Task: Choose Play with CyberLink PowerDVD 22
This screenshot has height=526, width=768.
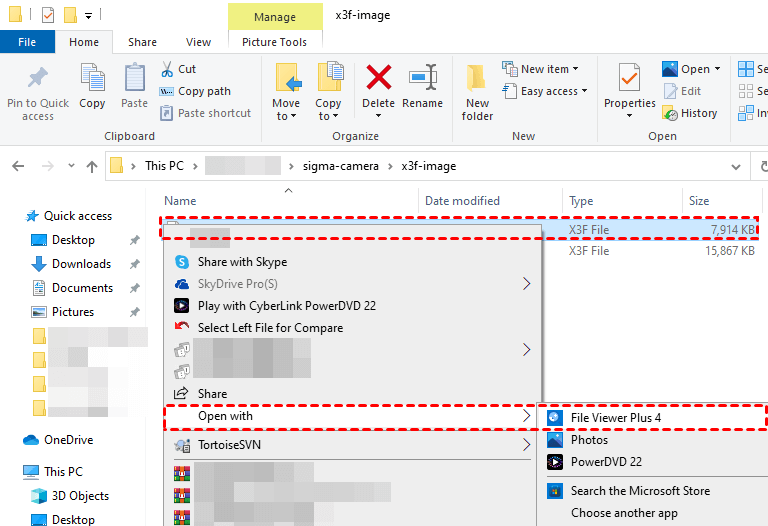Action: pos(353,306)
